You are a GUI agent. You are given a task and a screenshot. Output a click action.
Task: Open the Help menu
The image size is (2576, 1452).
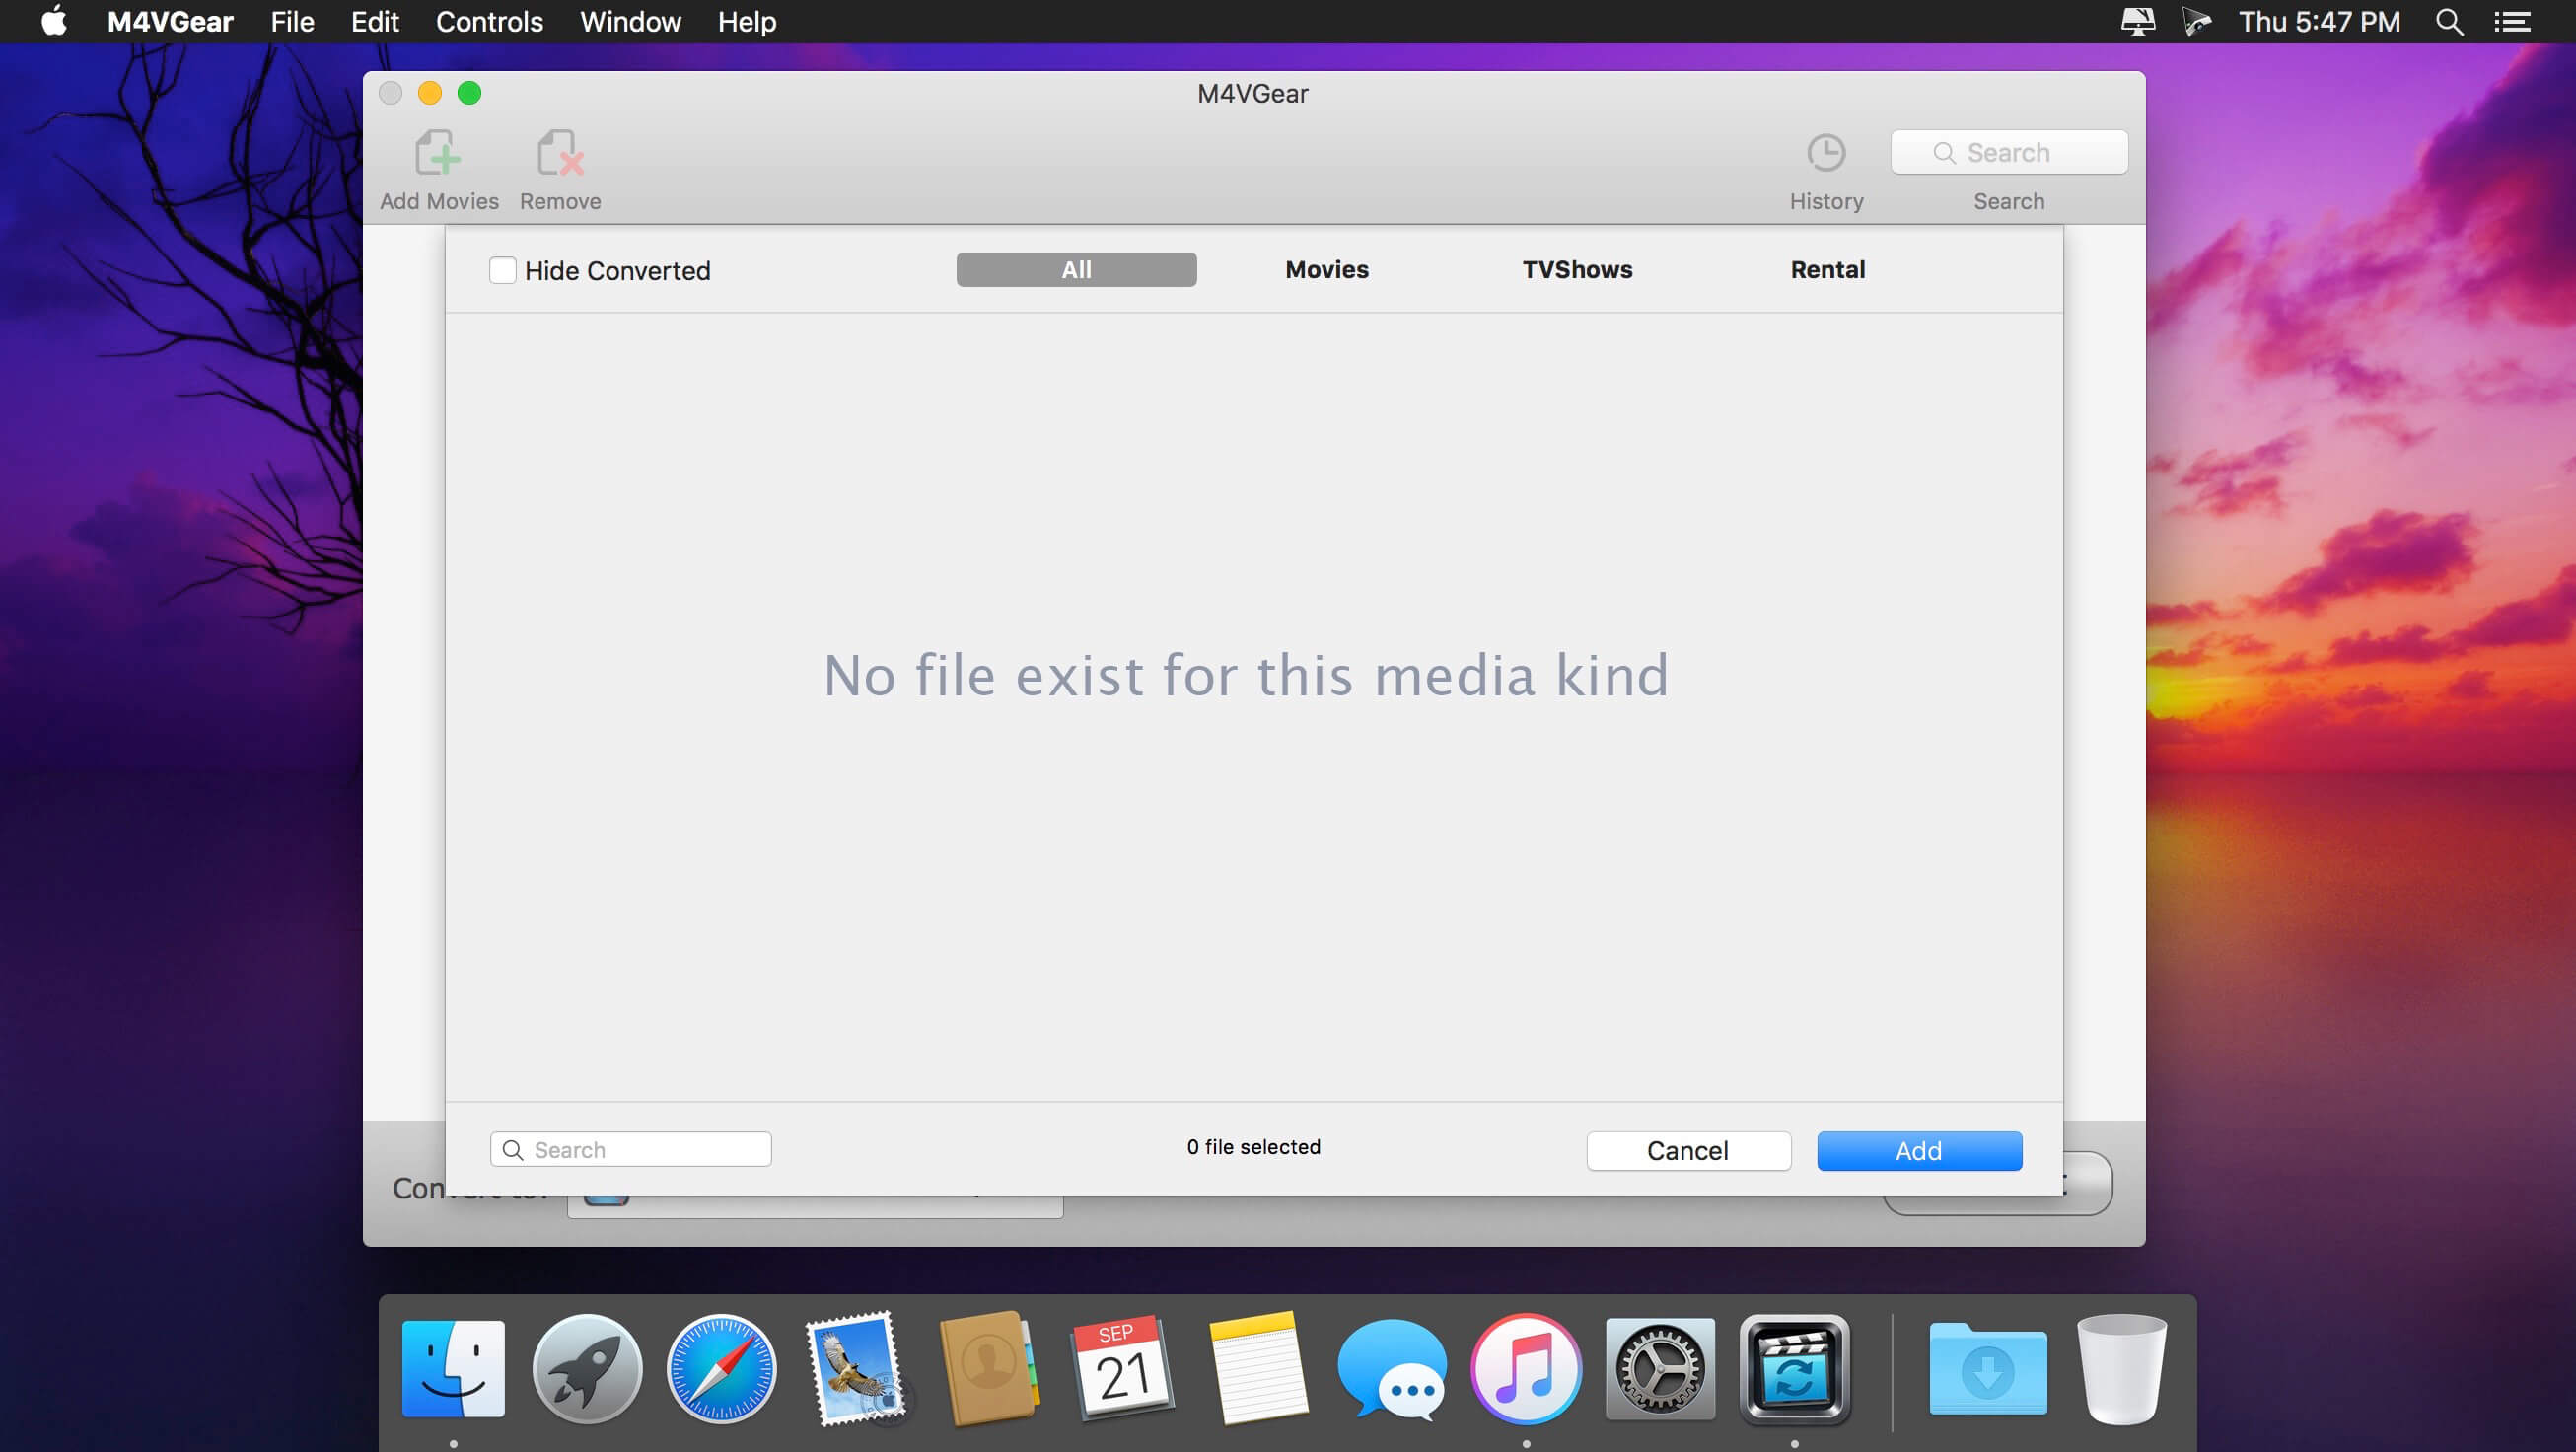coord(747,21)
